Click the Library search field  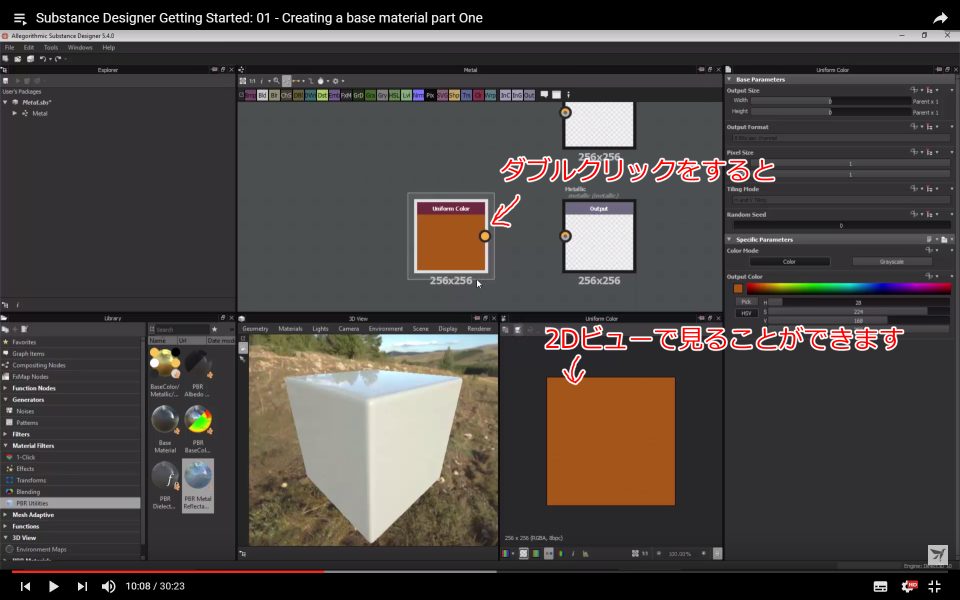point(181,329)
